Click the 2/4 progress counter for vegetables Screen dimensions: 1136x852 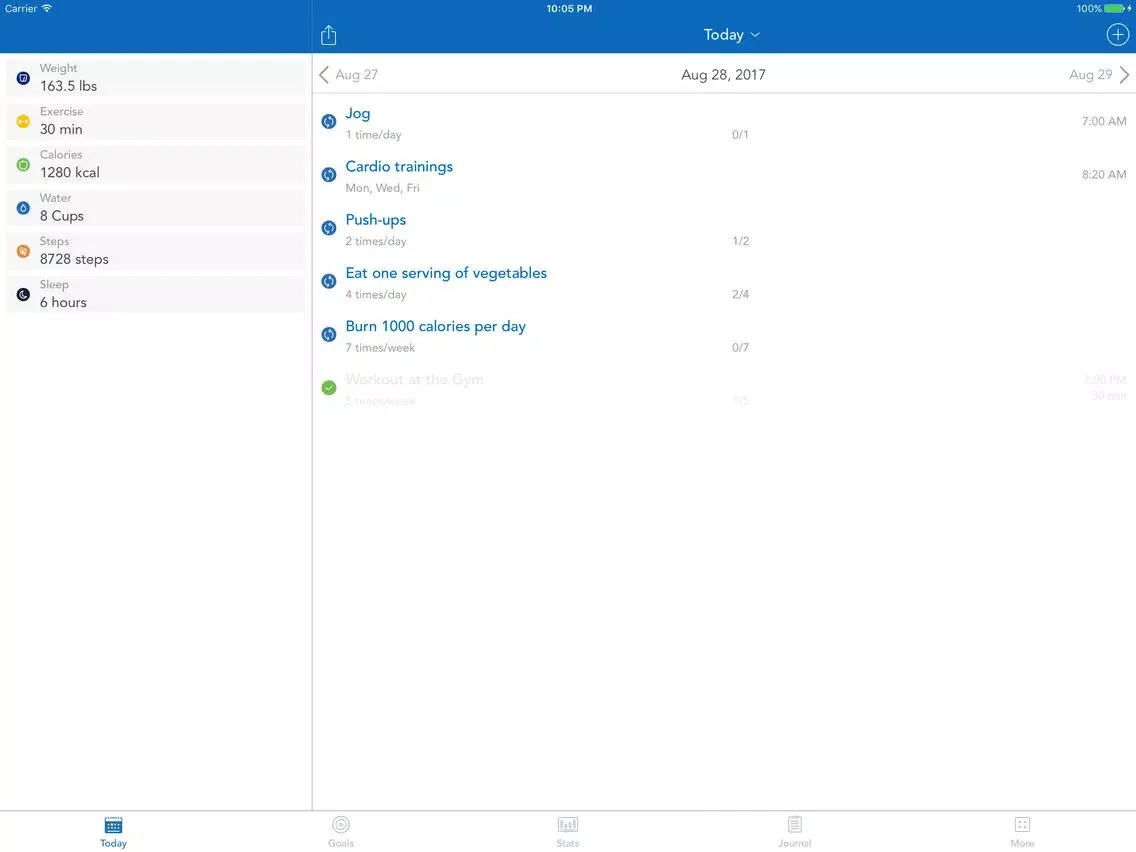click(x=740, y=293)
